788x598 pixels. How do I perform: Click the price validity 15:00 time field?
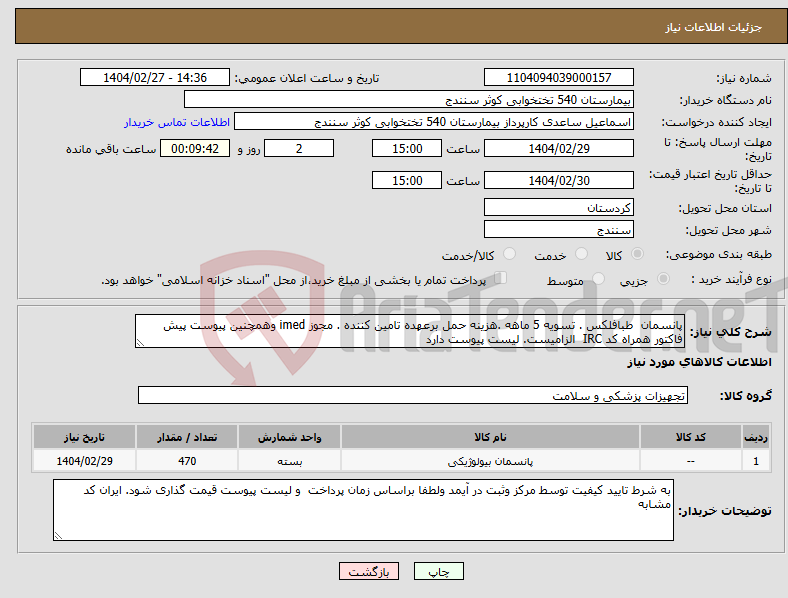[407, 180]
